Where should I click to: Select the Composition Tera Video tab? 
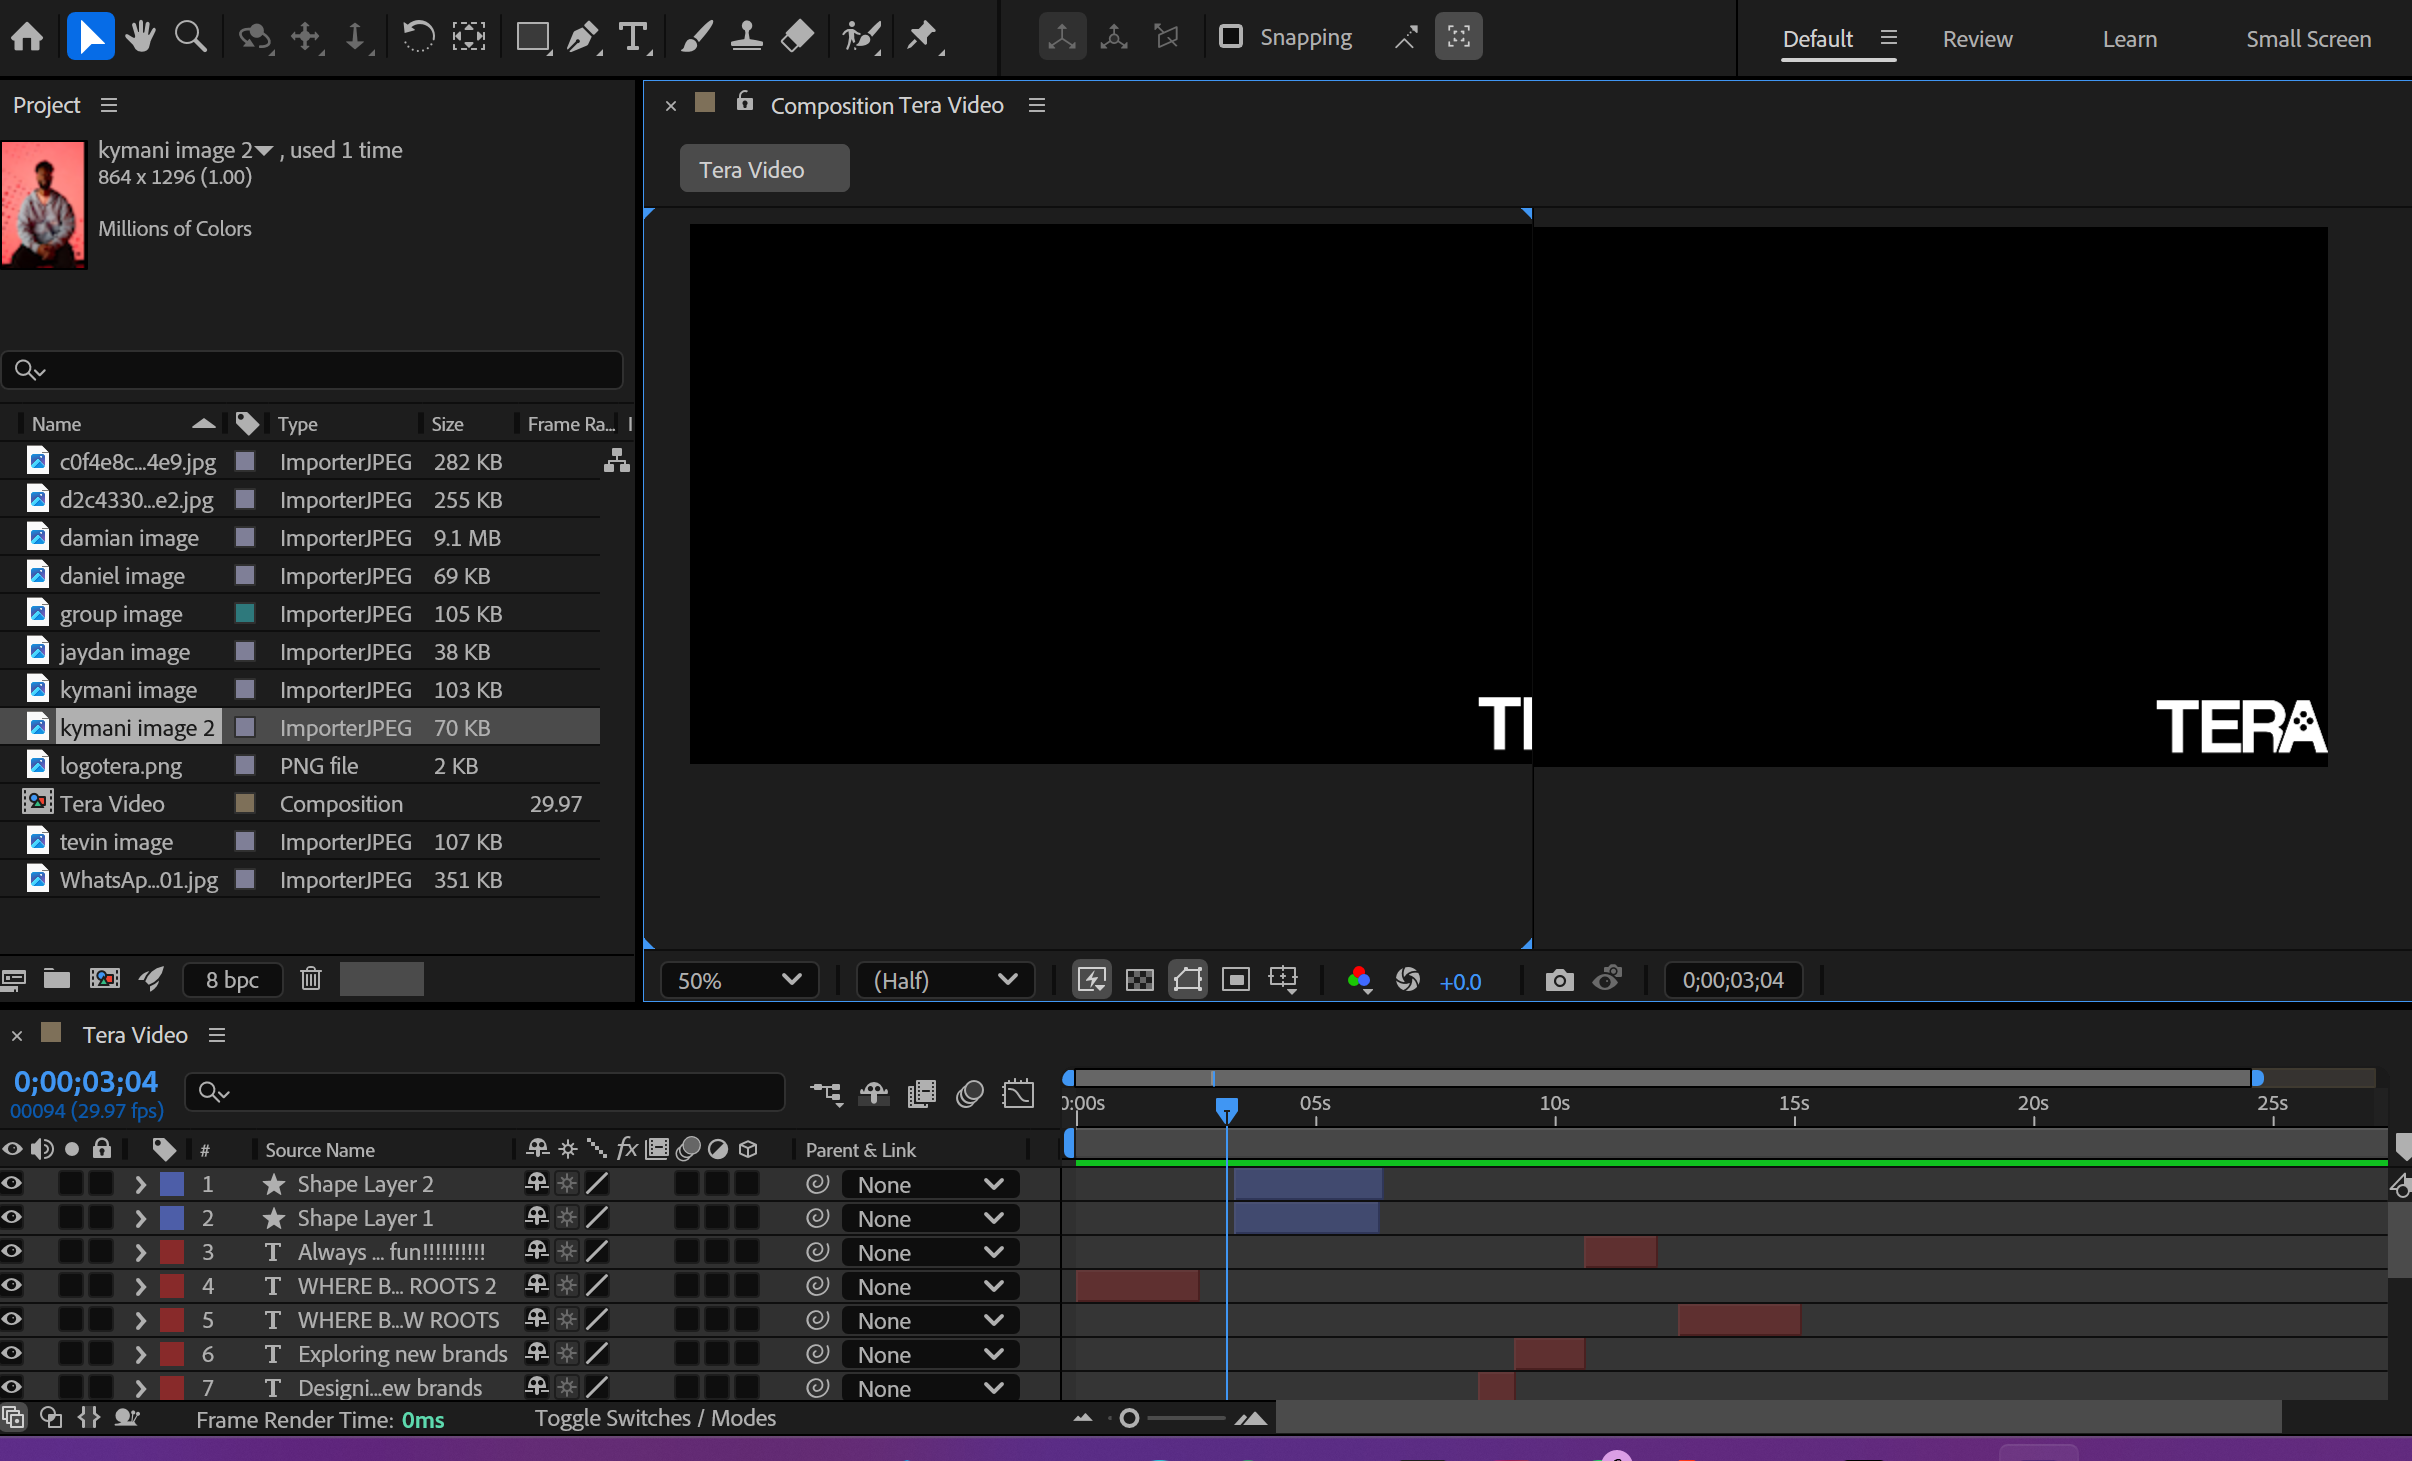886,105
